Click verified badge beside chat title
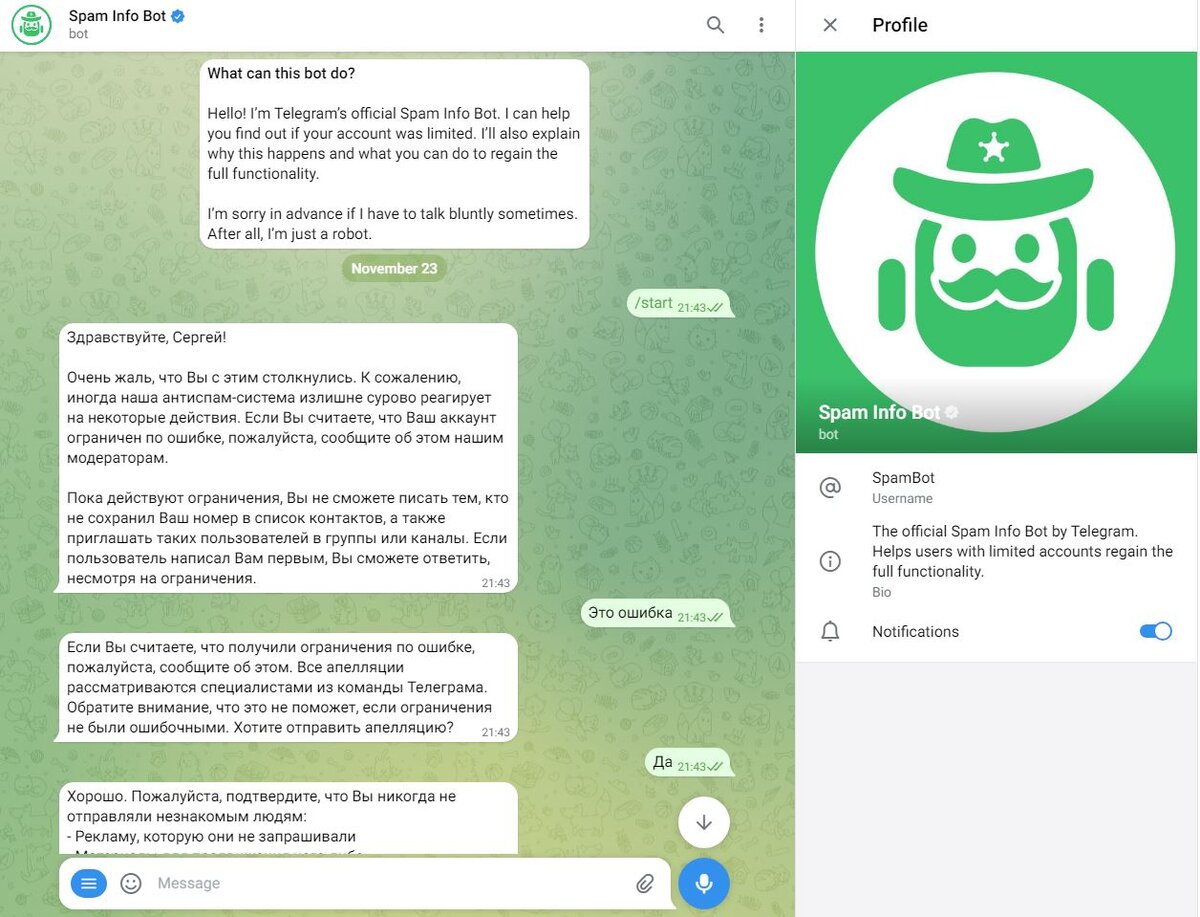Viewport: 1200px width, 917px height. [x=178, y=16]
